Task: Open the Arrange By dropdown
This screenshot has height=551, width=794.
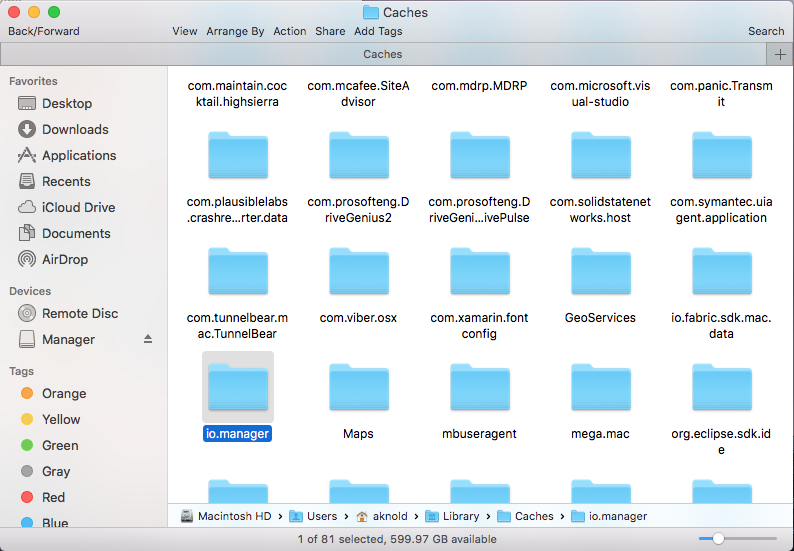Action: tap(235, 31)
